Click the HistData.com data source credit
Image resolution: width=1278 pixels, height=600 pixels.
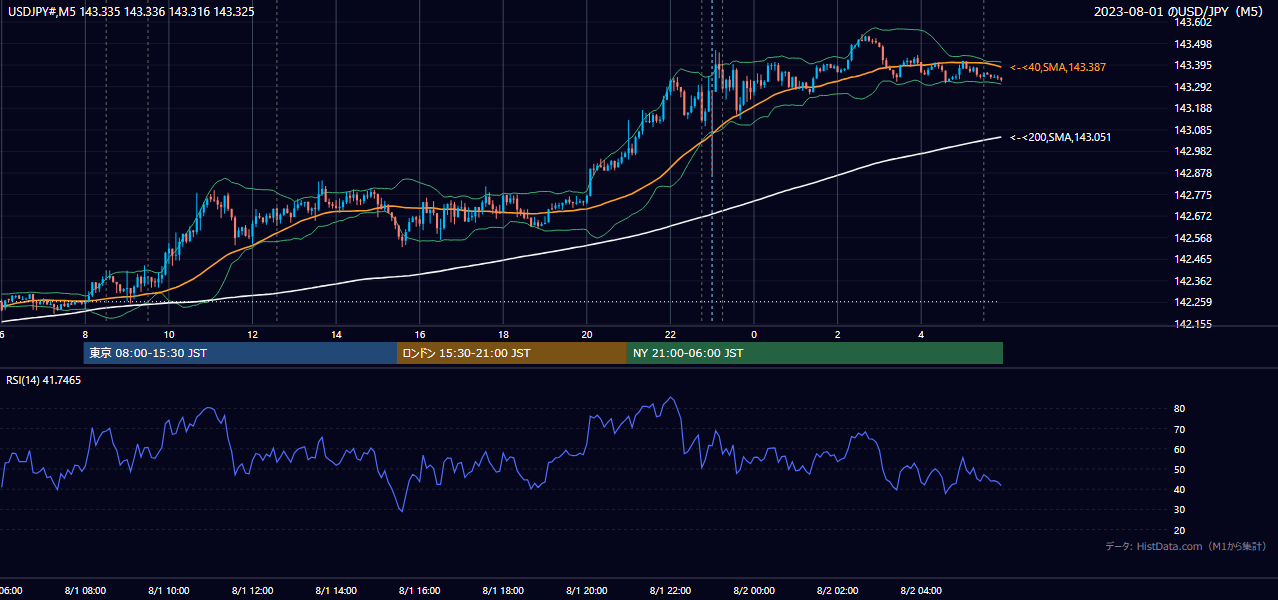tap(1186, 546)
